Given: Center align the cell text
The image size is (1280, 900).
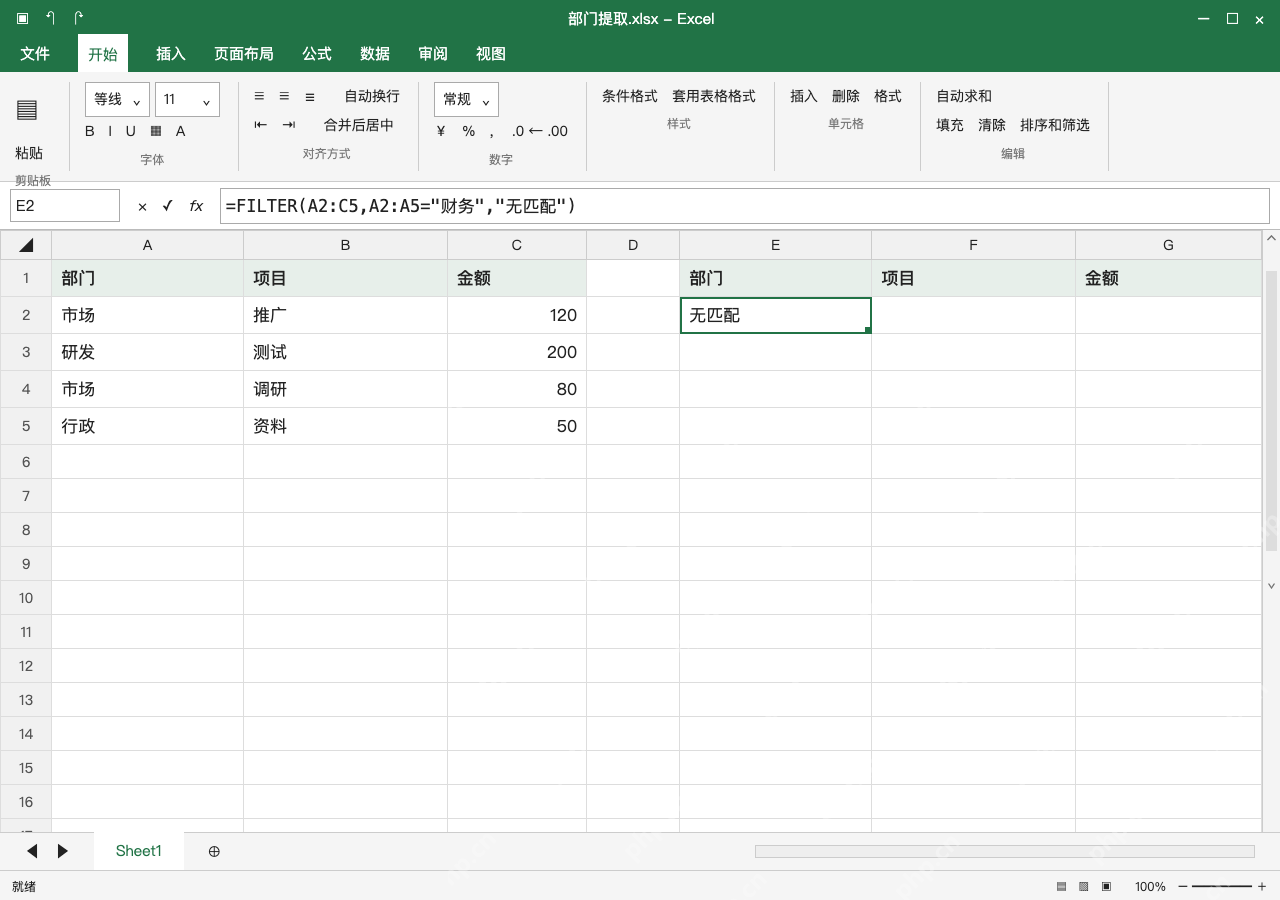Looking at the screenshot, I should tap(284, 96).
